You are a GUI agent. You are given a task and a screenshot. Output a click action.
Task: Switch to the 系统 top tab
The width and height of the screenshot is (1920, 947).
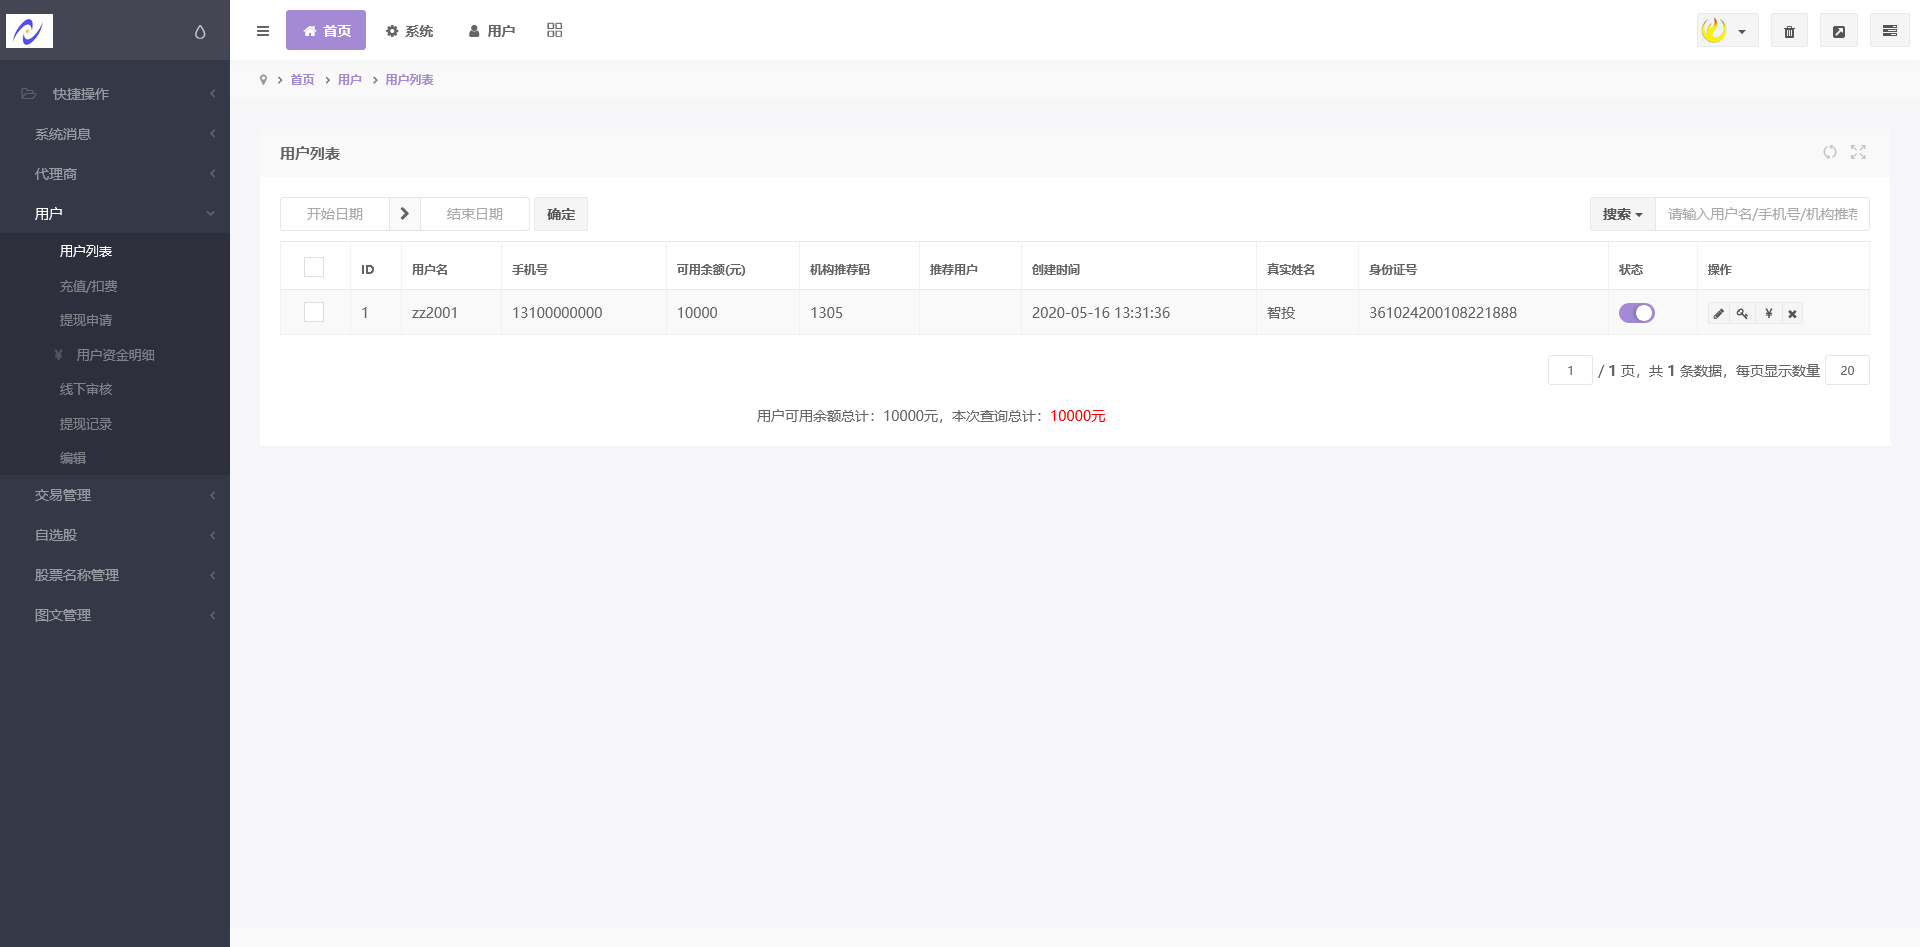409,31
